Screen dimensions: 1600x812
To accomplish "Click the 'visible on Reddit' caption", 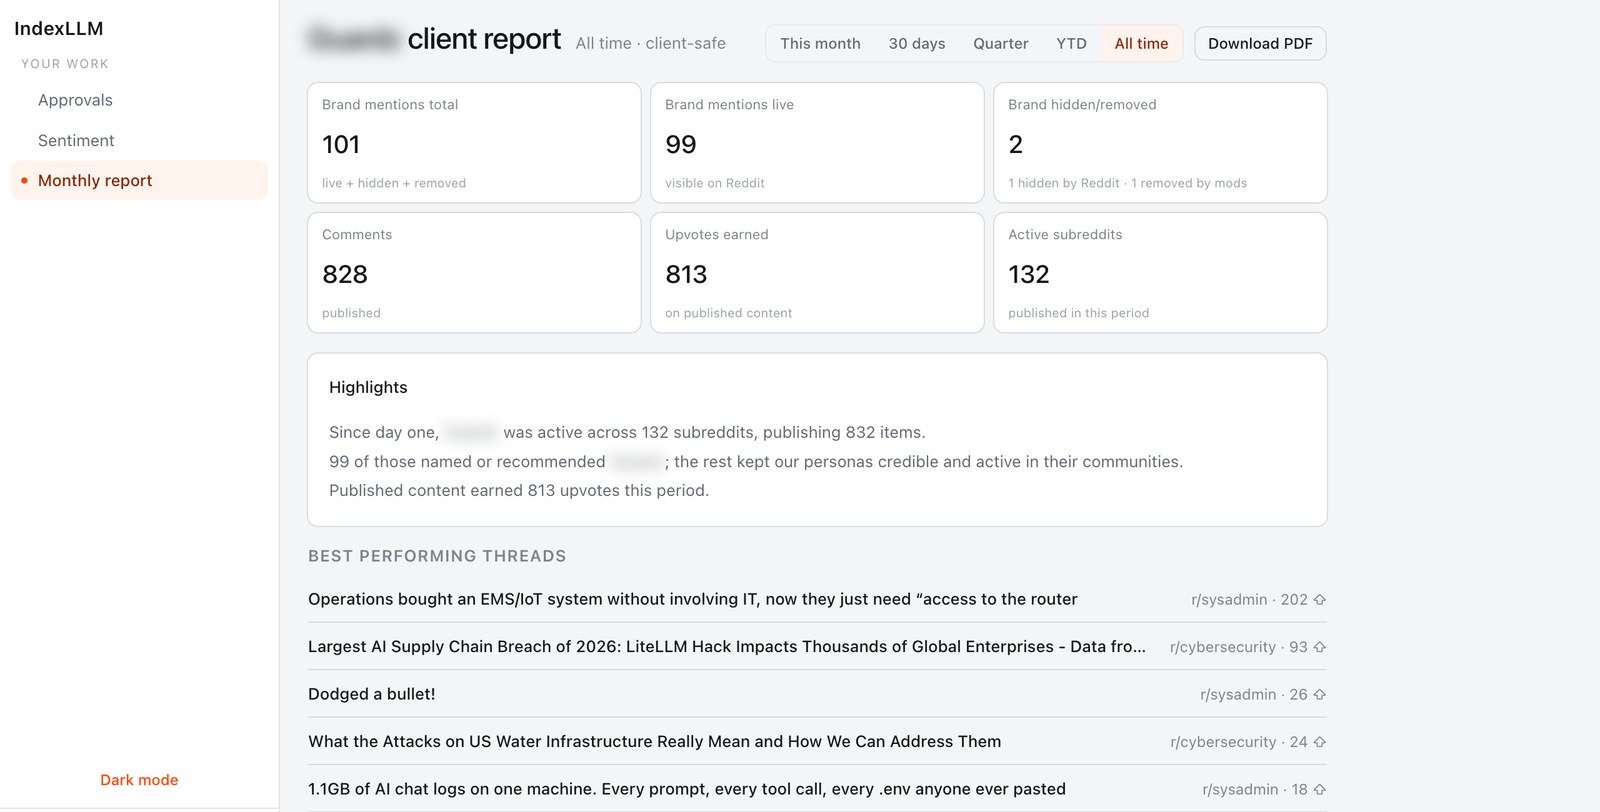I will (715, 183).
